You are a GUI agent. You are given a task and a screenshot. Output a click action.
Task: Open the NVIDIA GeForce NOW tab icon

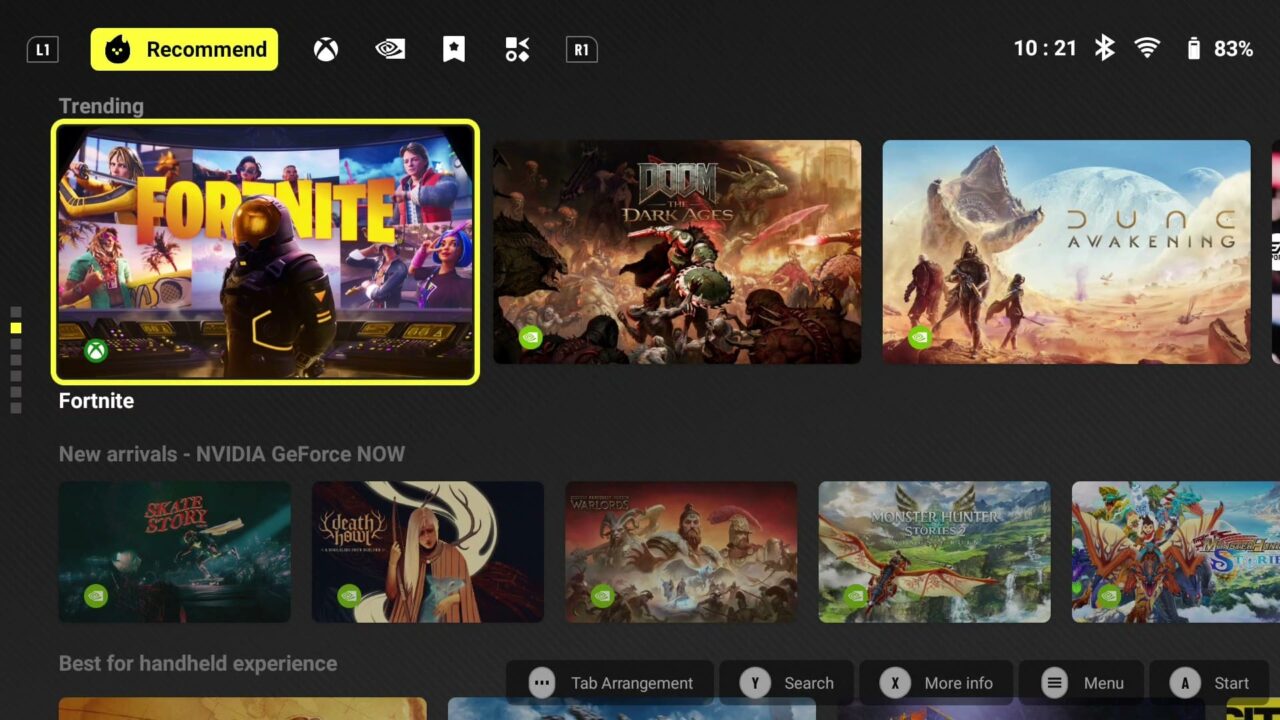pyautogui.click(x=390, y=50)
